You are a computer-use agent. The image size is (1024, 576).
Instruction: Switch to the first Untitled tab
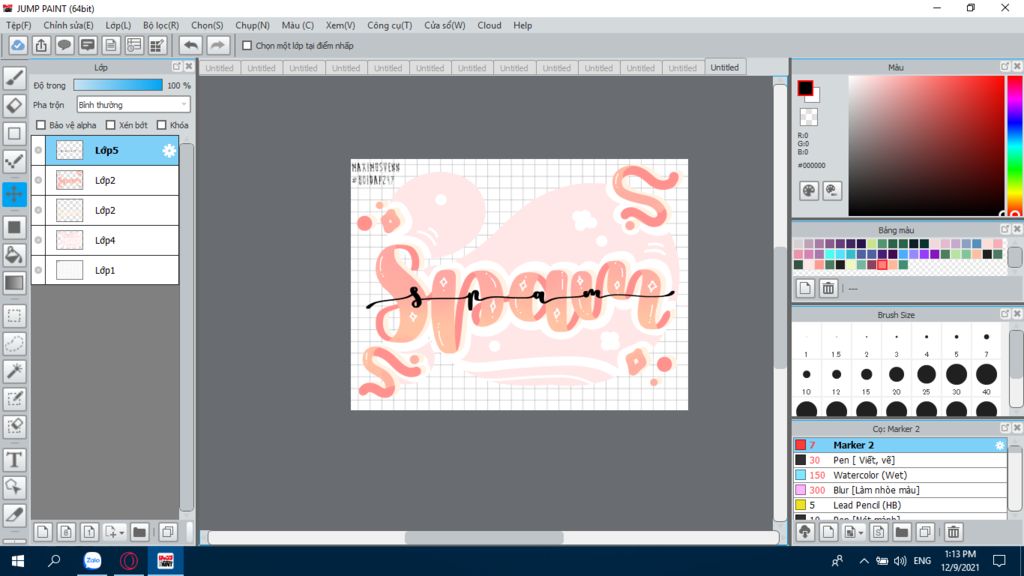pyautogui.click(x=219, y=68)
